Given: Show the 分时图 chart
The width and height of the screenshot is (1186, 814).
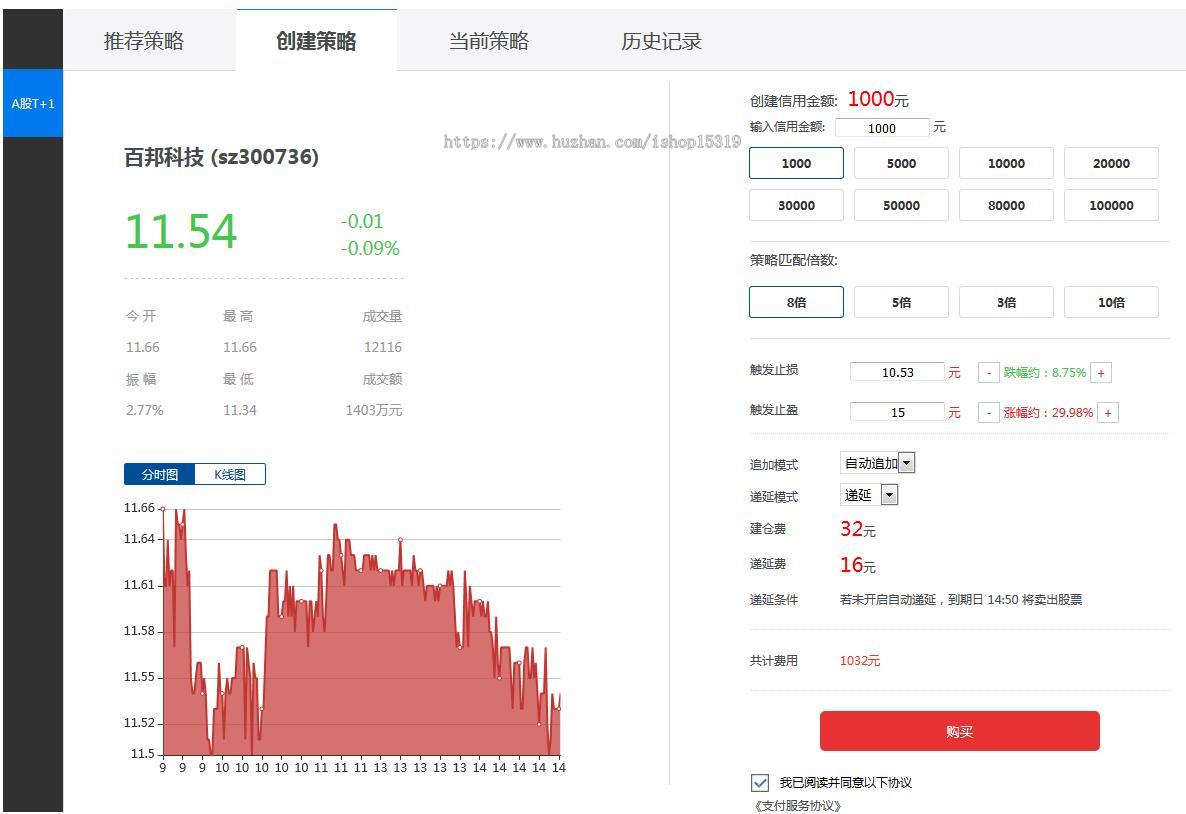Looking at the screenshot, I should click(x=160, y=474).
